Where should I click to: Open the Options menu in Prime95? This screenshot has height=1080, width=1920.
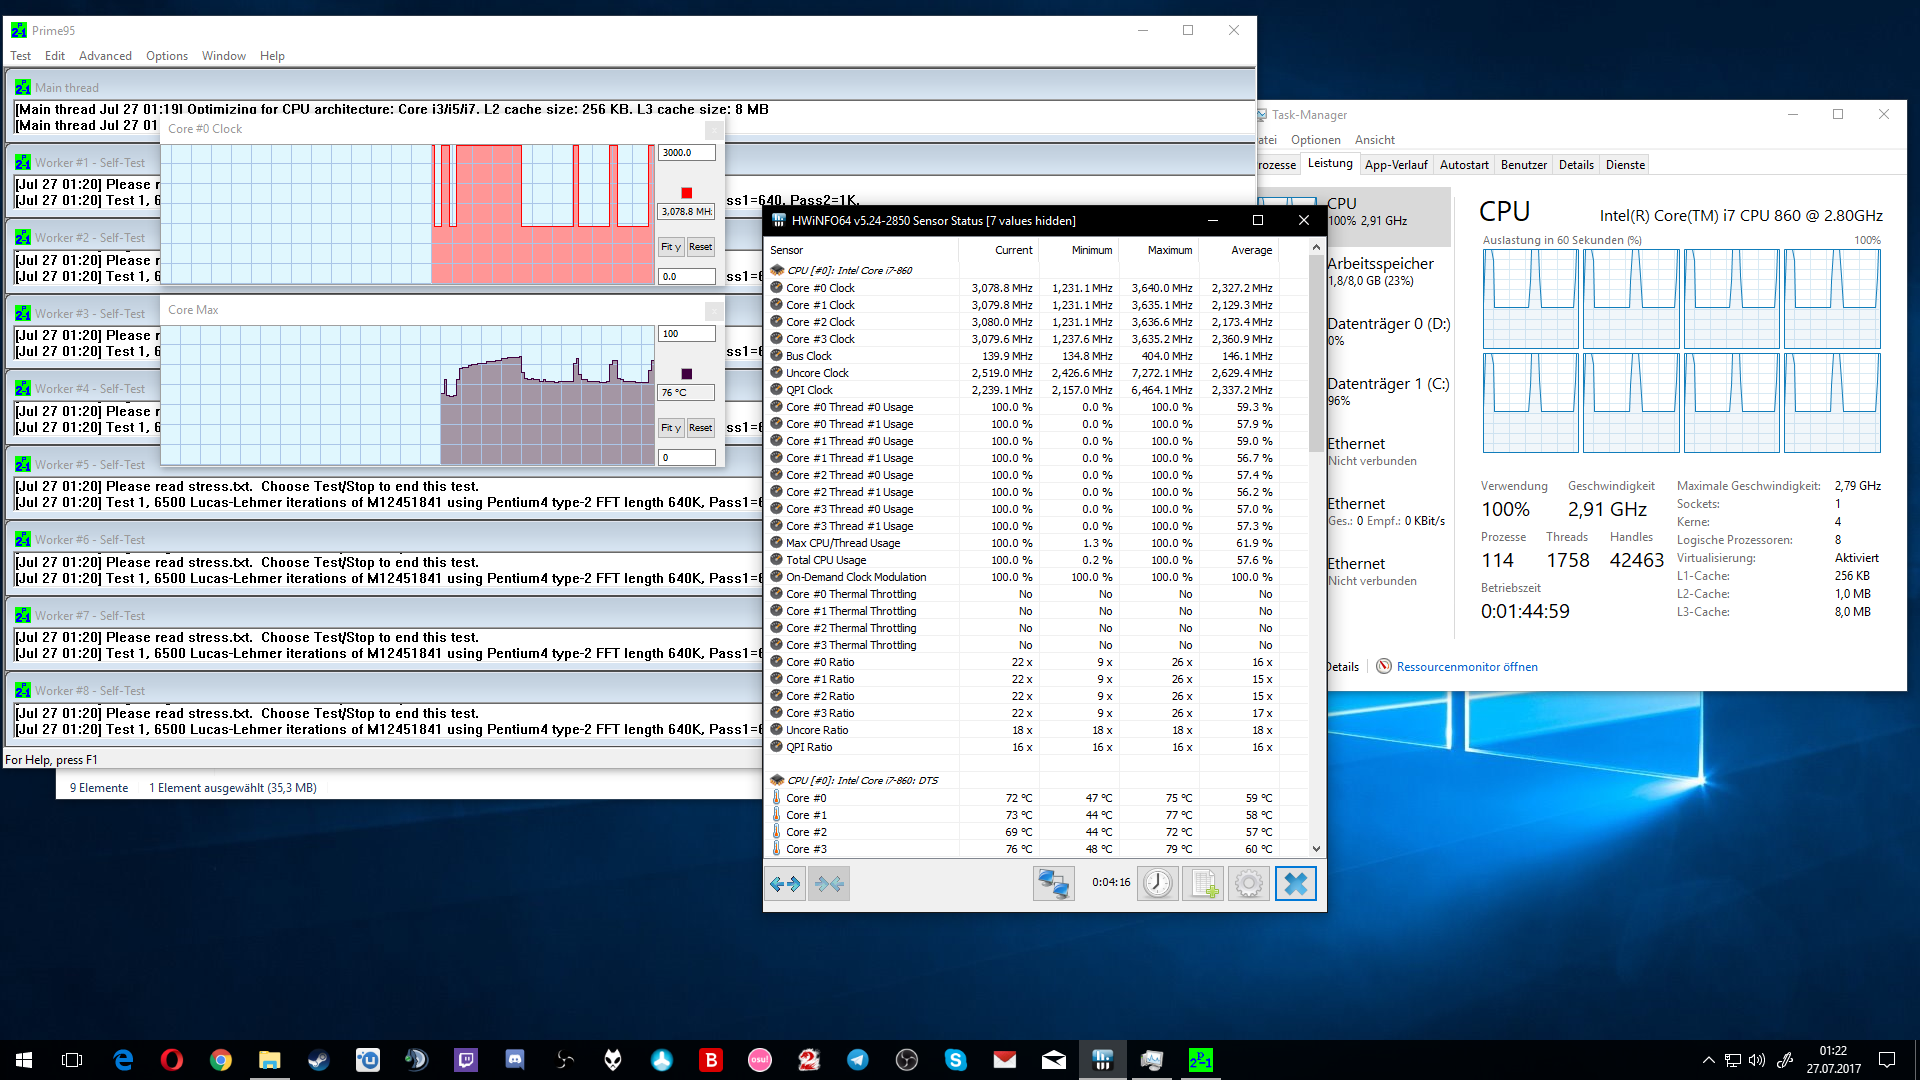click(x=166, y=56)
